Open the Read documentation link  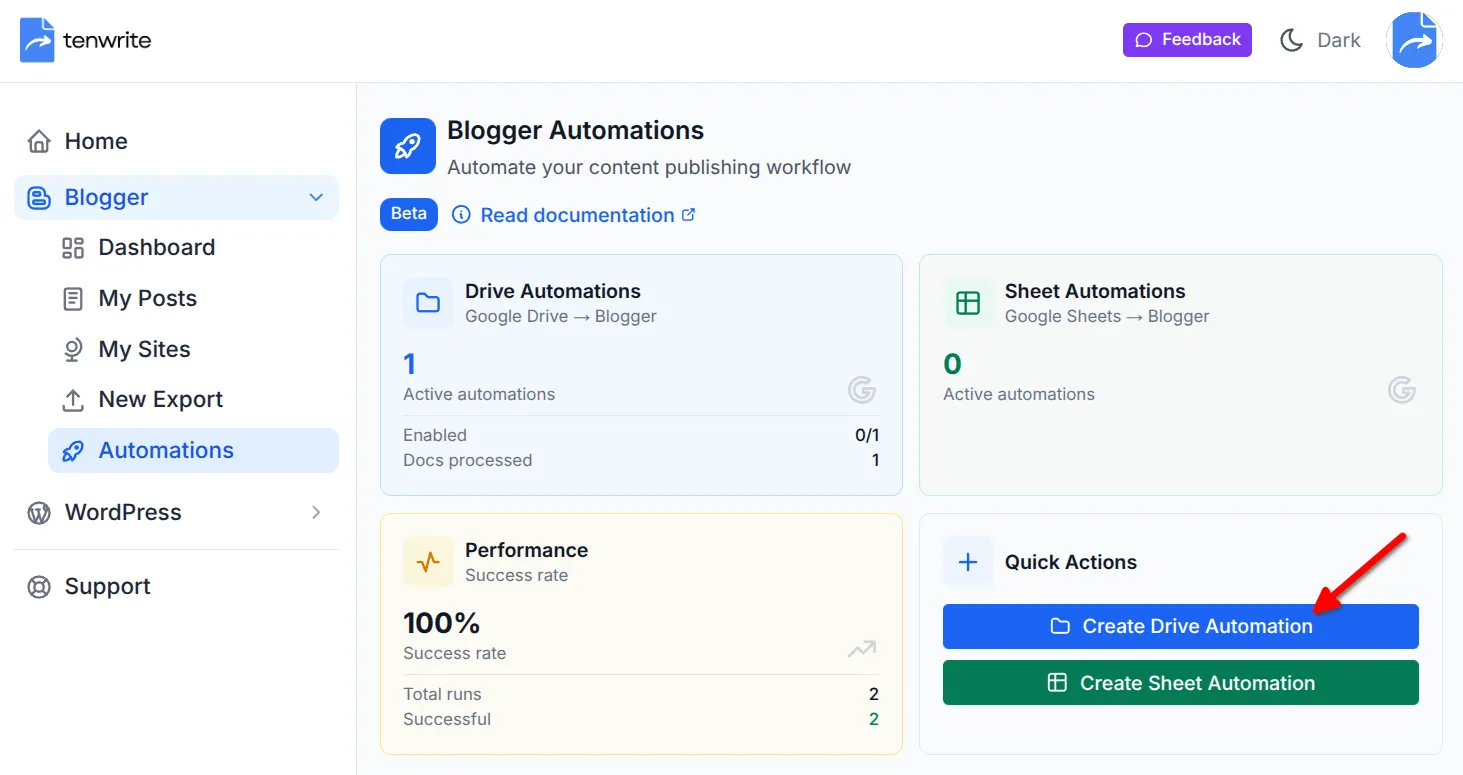click(x=576, y=215)
